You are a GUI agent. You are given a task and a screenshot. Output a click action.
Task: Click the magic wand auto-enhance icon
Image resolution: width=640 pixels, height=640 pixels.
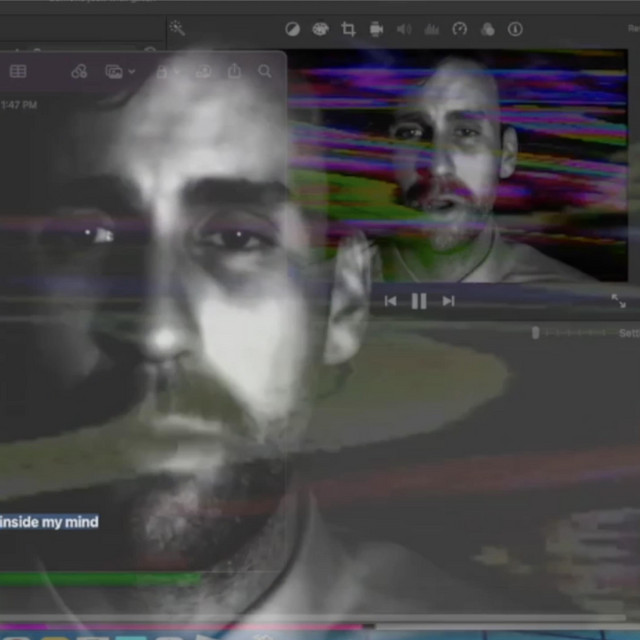click(178, 28)
